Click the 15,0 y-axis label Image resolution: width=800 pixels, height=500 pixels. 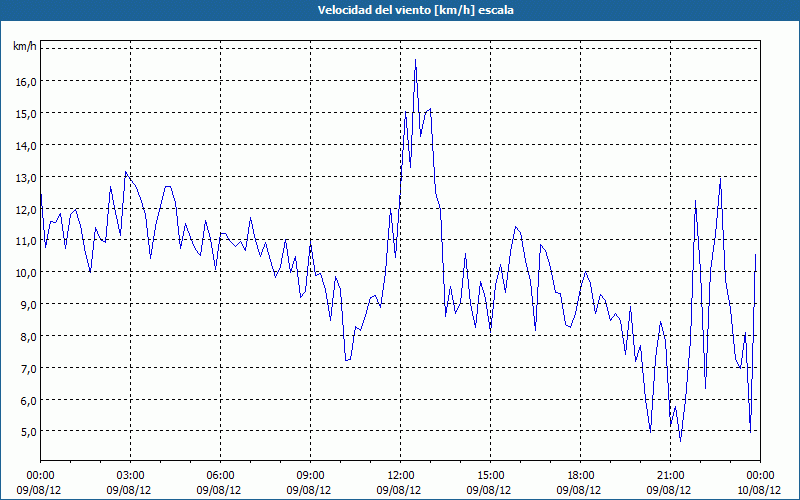(x=26, y=113)
